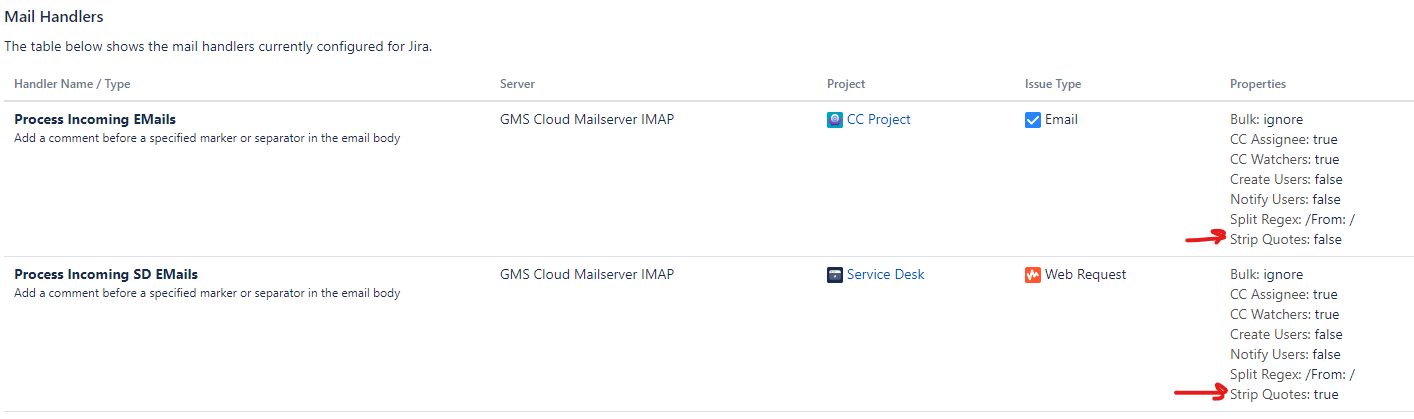Click Split Regex: /From: / in the Process Incoming EMails row
This screenshot has width=1414, height=419.
[1293, 219]
